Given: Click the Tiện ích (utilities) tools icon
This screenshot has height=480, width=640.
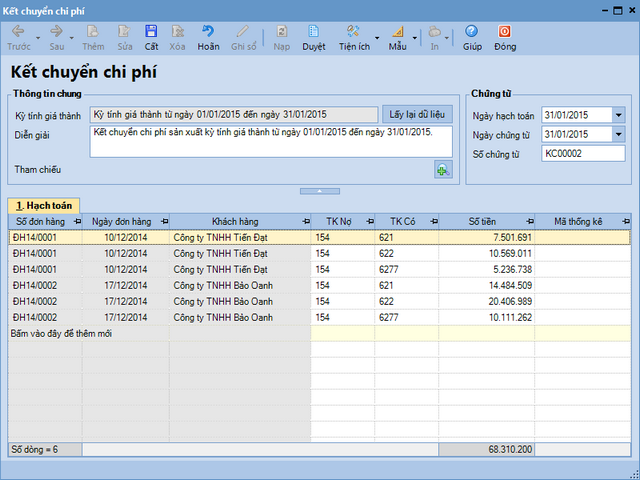Looking at the screenshot, I should 353,31.
